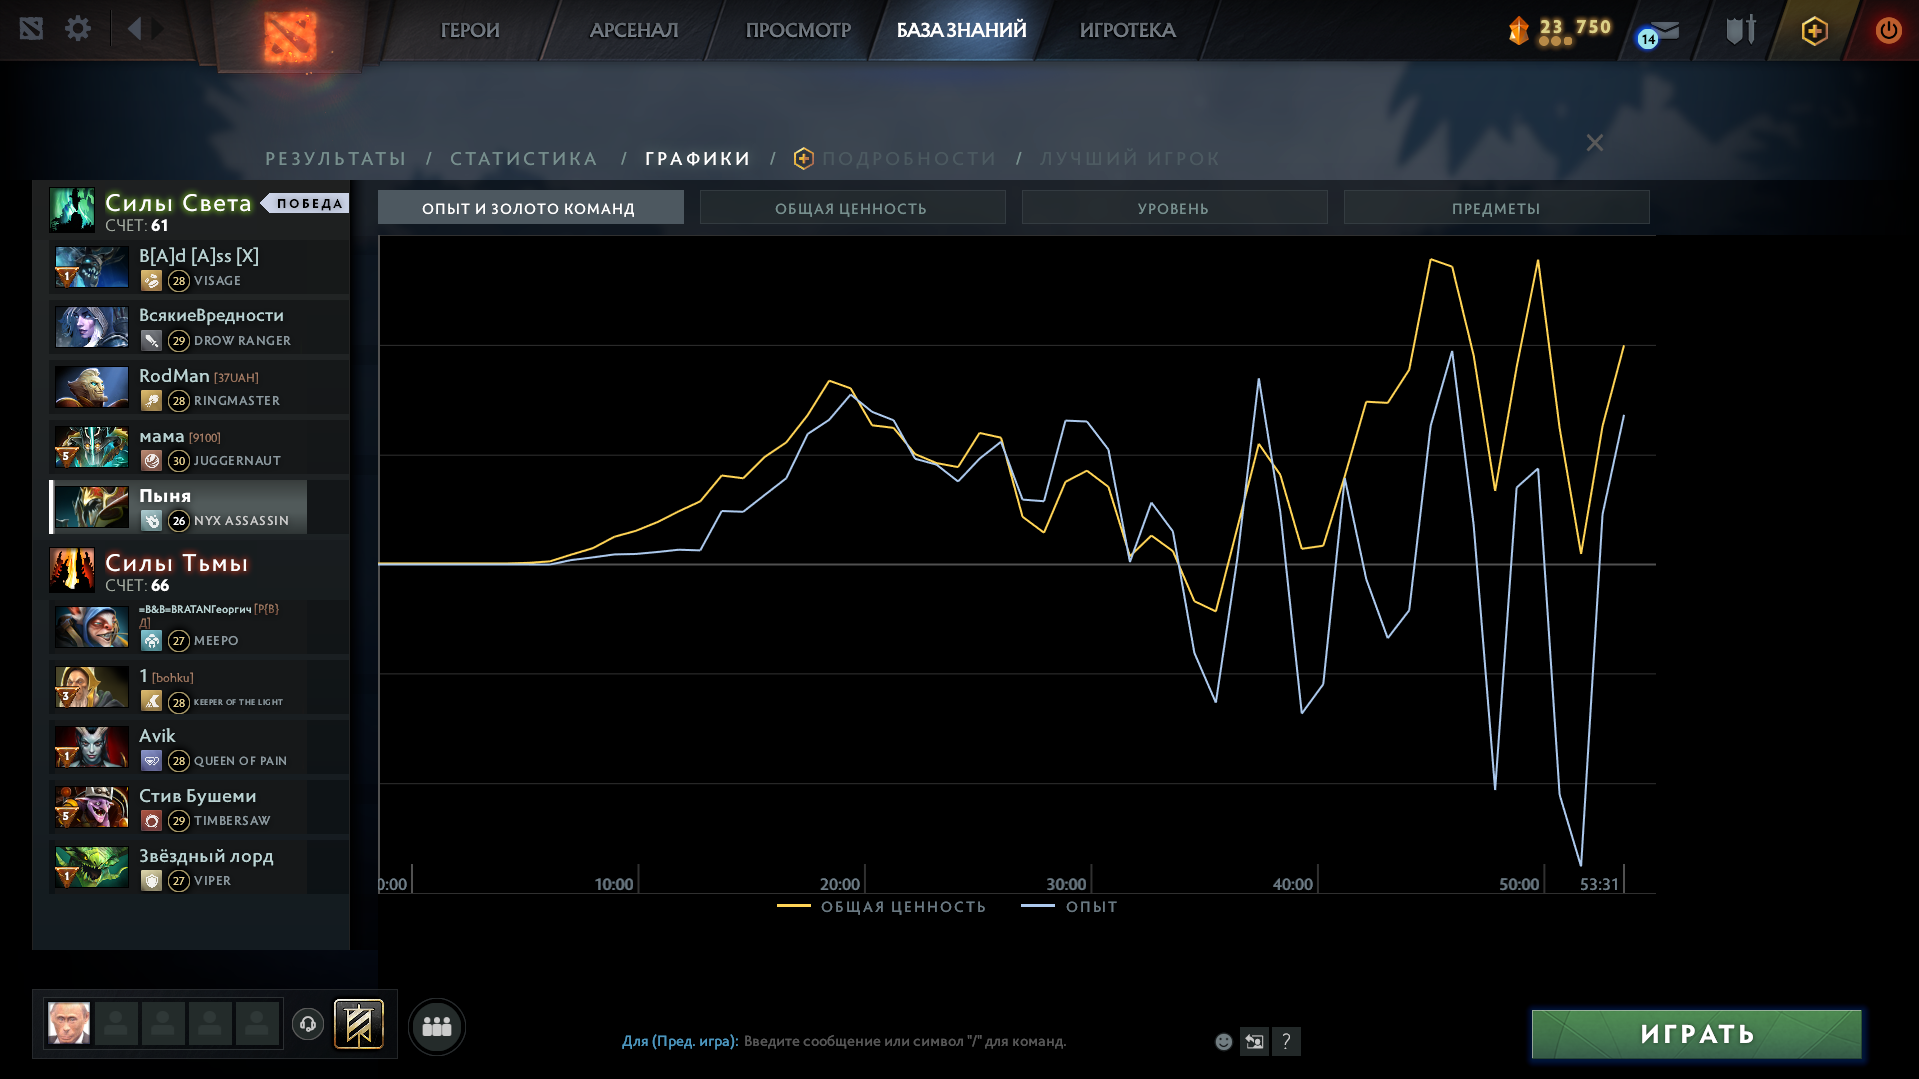
Task: Open the shards balance 23 750
Action: [1561, 30]
